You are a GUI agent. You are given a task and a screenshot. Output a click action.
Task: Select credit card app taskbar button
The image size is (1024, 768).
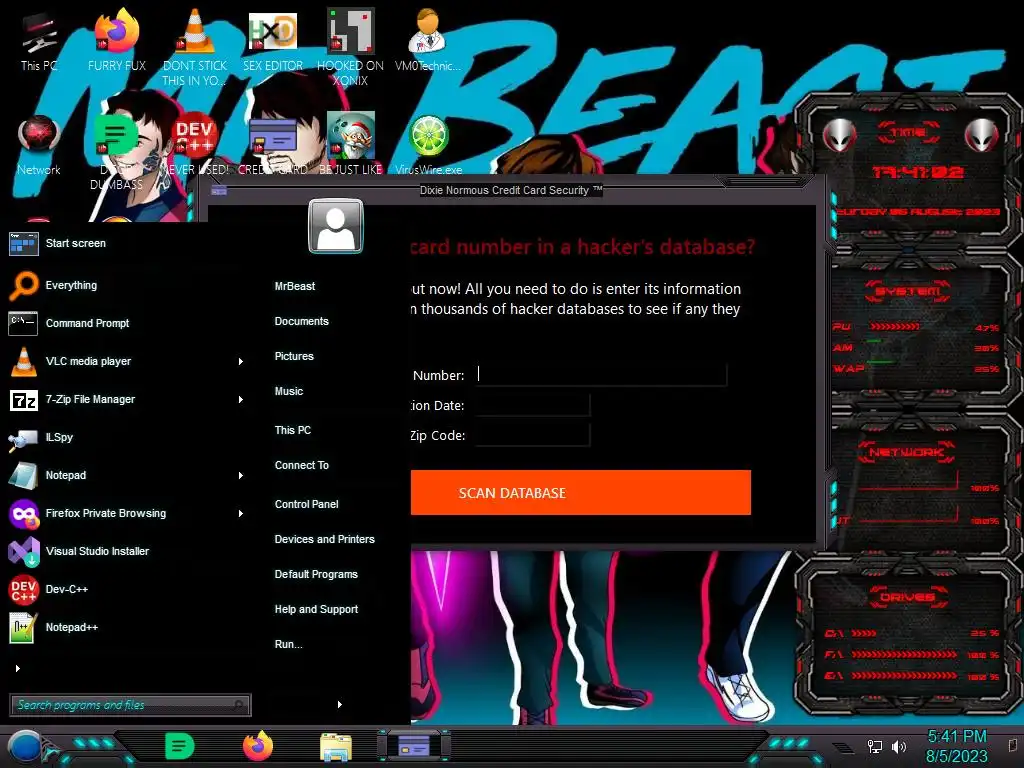click(x=414, y=746)
